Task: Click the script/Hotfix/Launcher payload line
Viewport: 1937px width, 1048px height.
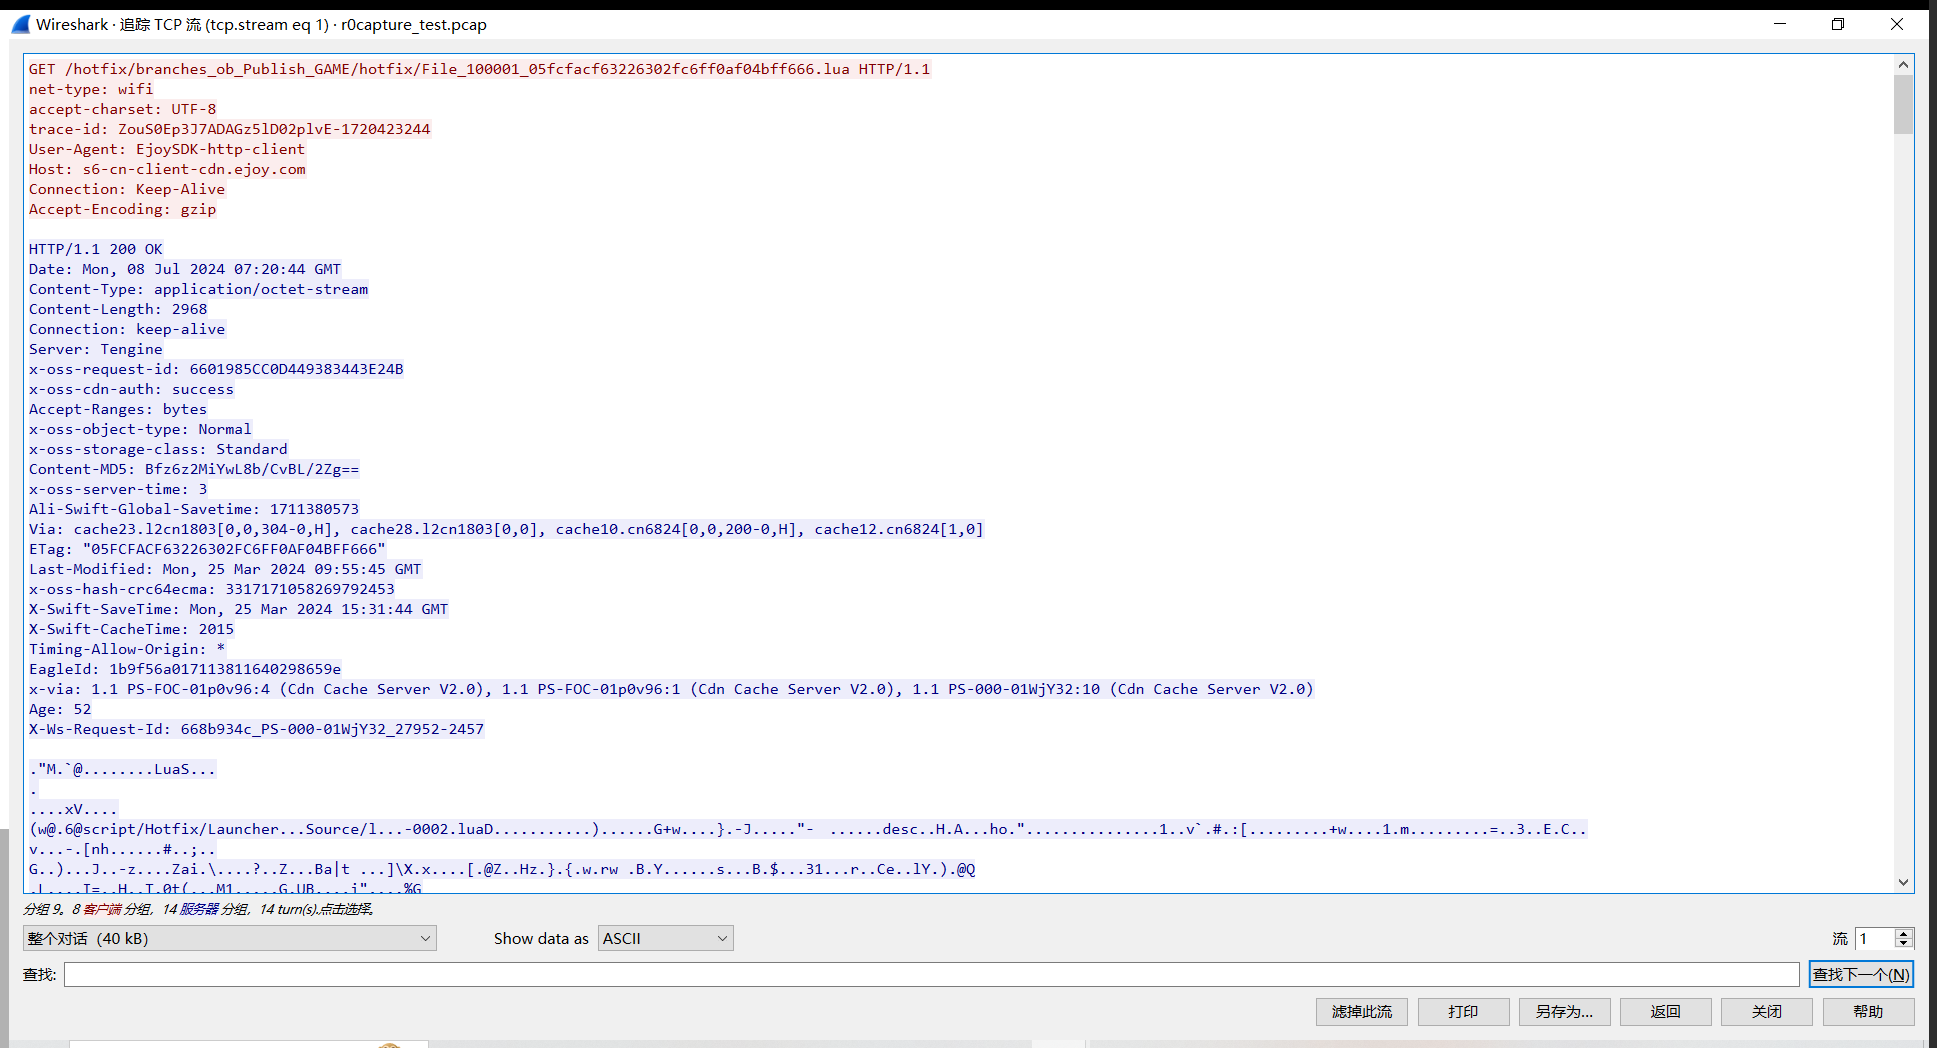Action: pos(807,829)
